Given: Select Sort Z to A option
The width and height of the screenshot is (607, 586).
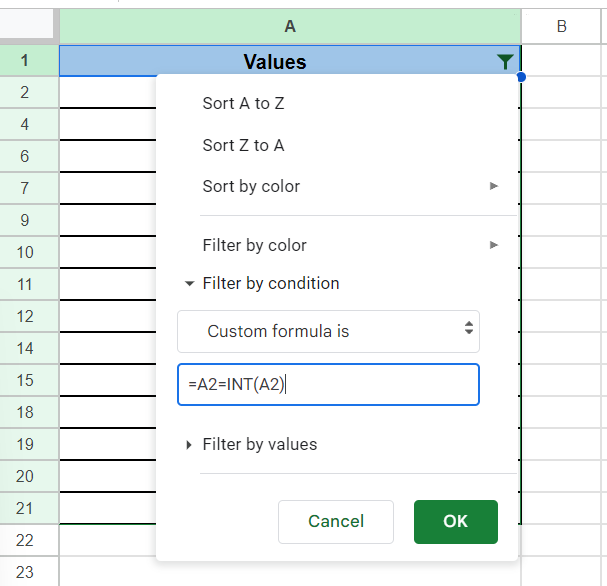Looking at the screenshot, I should coord(243,145).
